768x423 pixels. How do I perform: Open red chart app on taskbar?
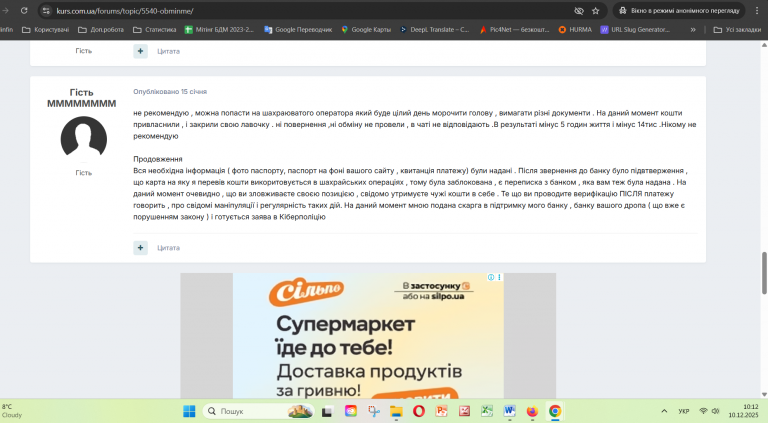point(464,411)
